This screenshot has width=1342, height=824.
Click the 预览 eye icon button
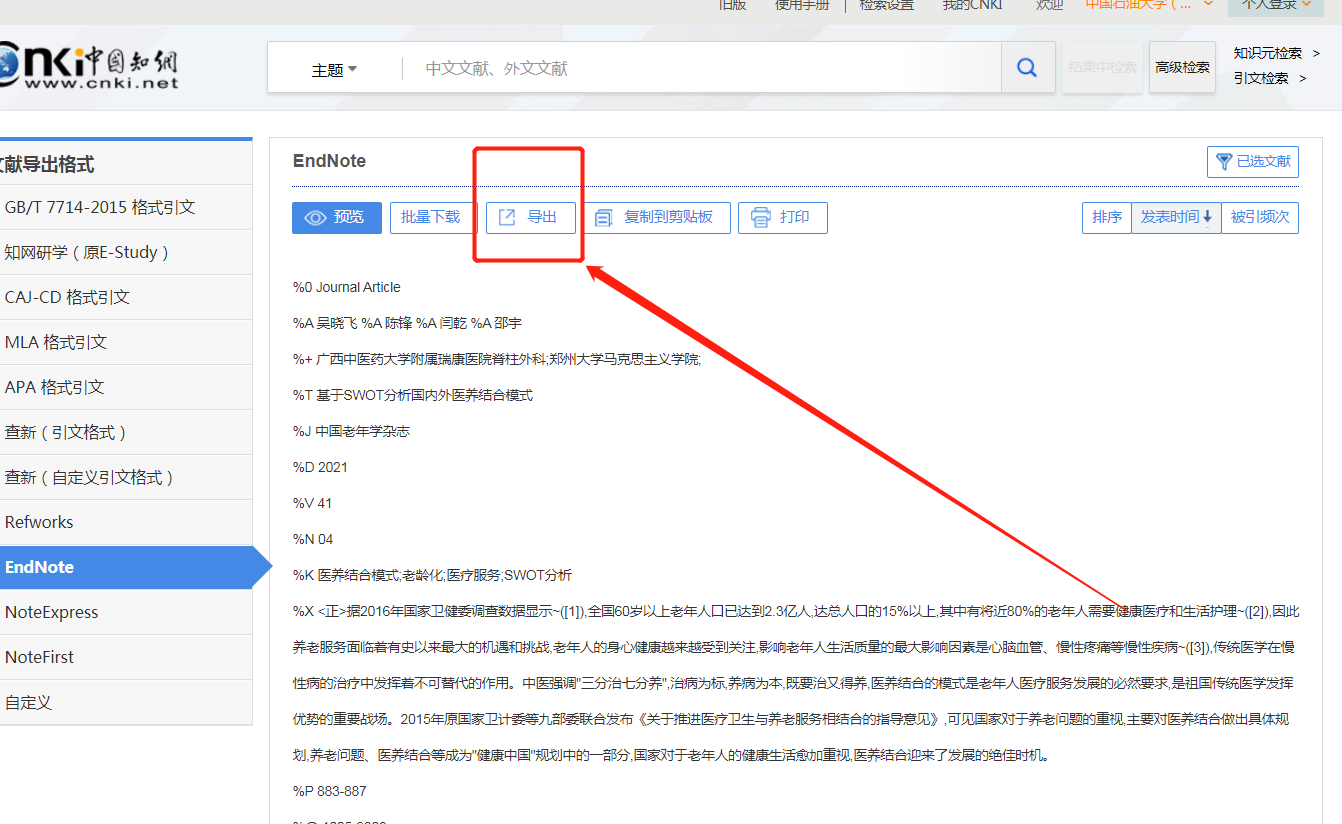click(x=316, y=217)
